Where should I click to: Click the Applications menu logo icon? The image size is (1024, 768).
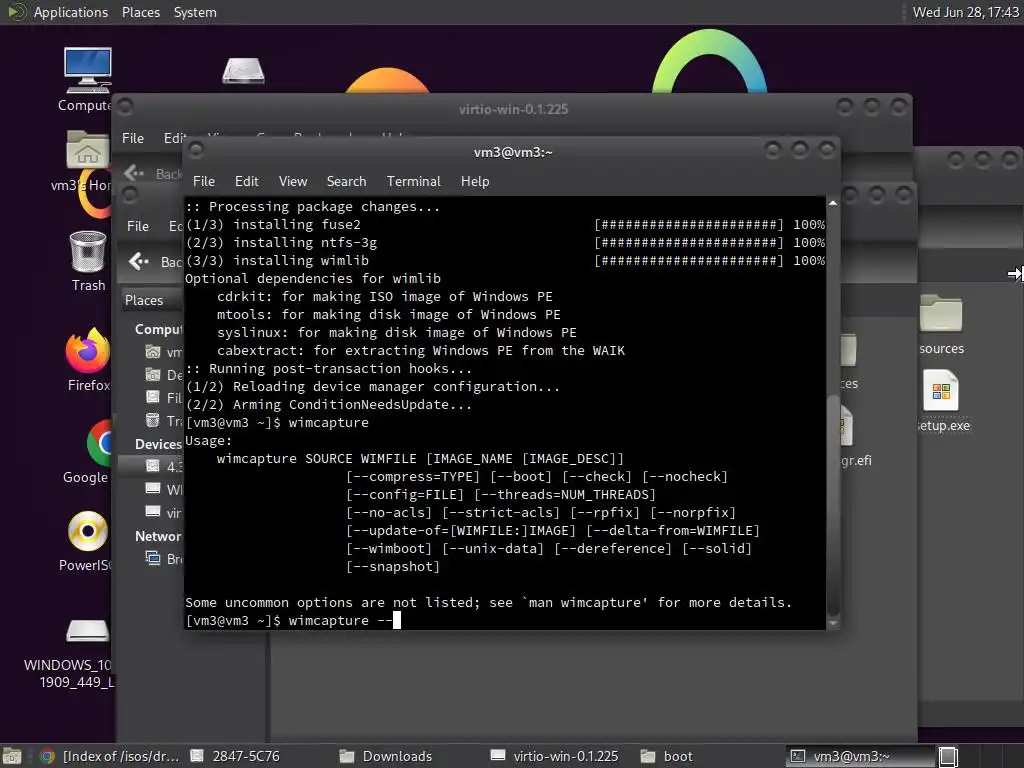[x=16, y=12]
